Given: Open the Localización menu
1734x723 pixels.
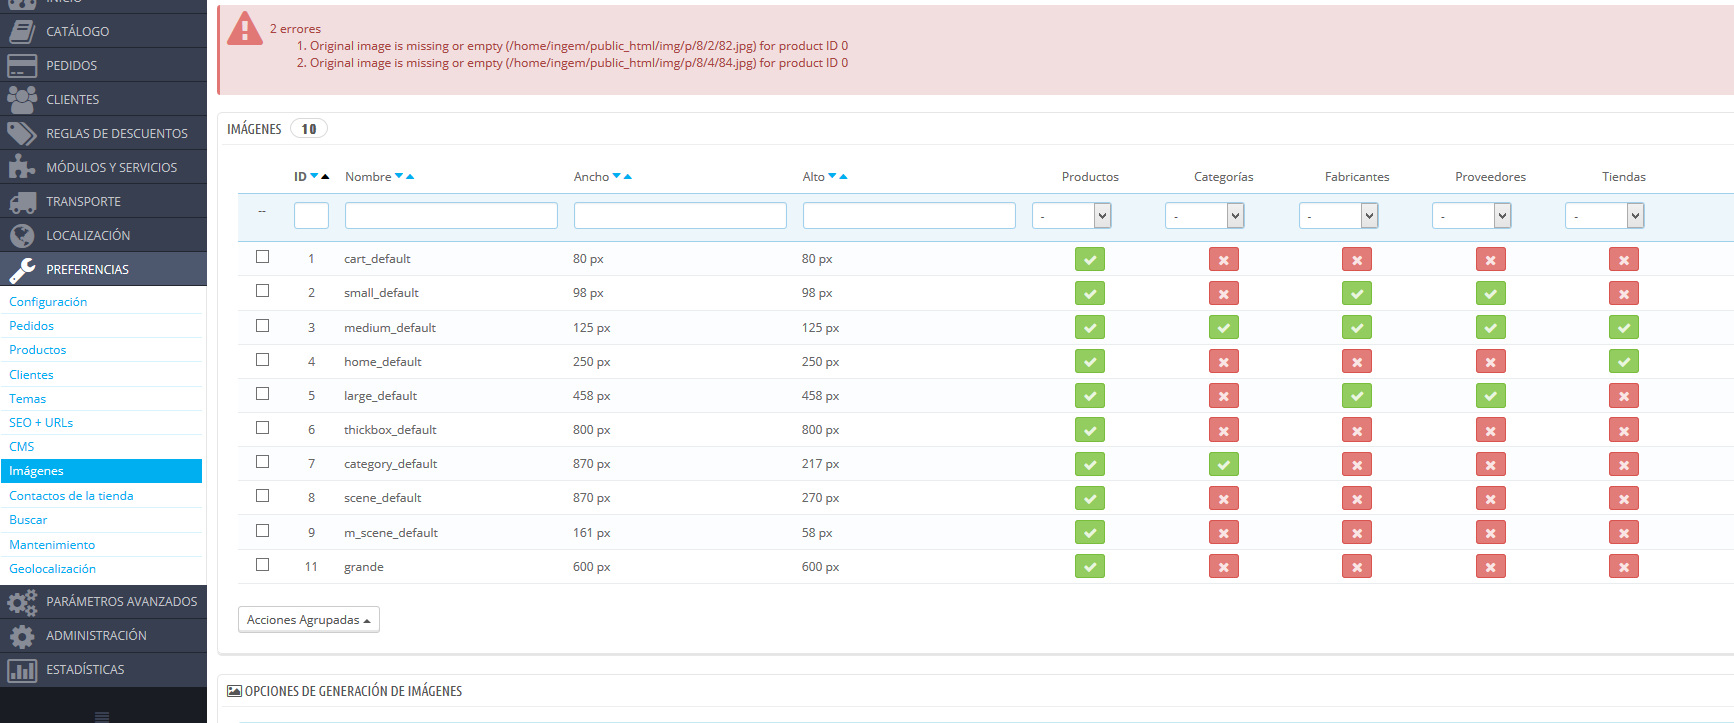Looking at the screenshot, I should click(104, 235).
